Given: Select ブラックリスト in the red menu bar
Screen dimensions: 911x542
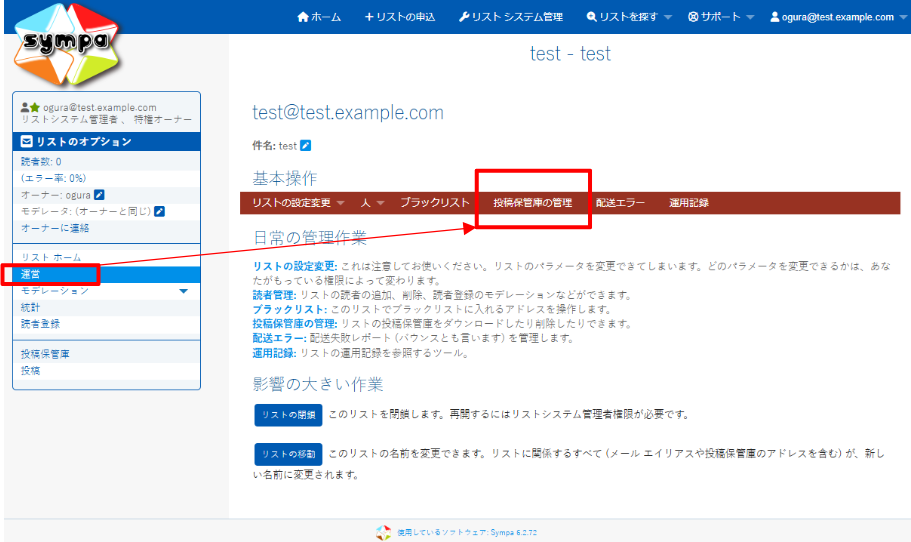Looking at the screenshot, I should pyautogui.click(x=435, y=203).
